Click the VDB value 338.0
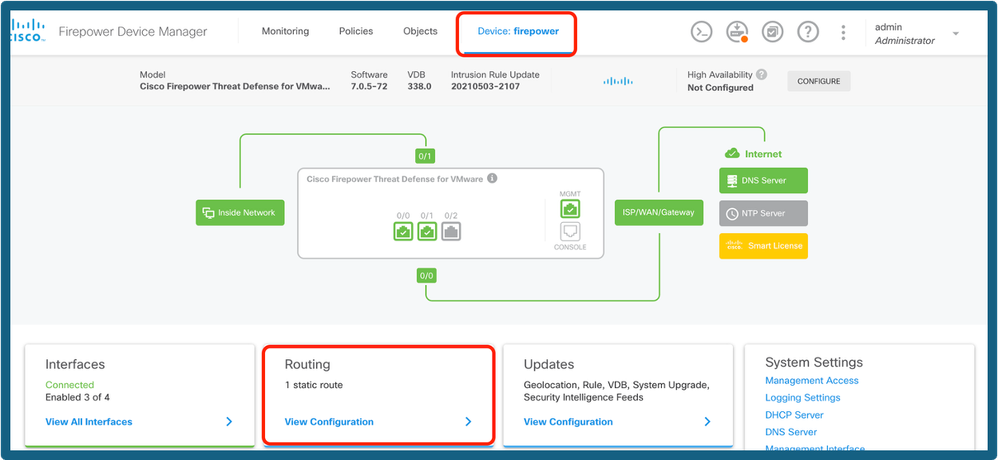Viewport: 998px width, 460px height. pos(419,87)
